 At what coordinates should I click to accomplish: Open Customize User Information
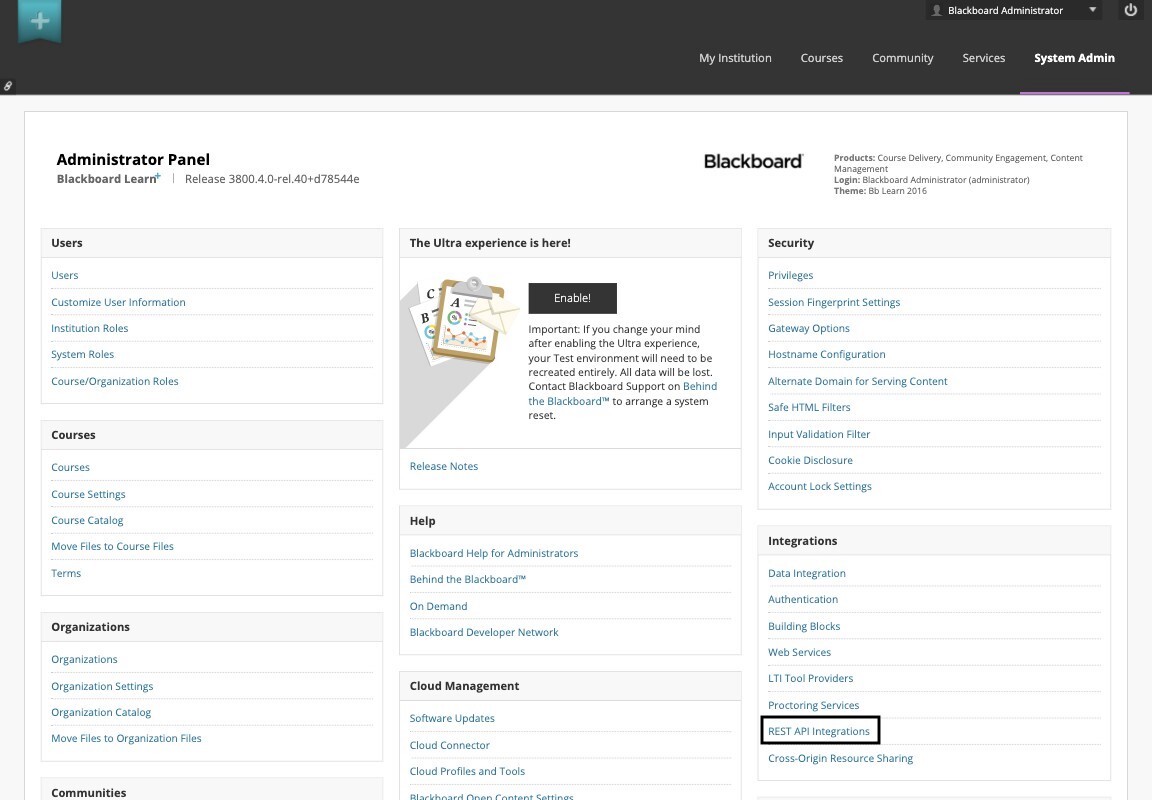coord(118,302)
